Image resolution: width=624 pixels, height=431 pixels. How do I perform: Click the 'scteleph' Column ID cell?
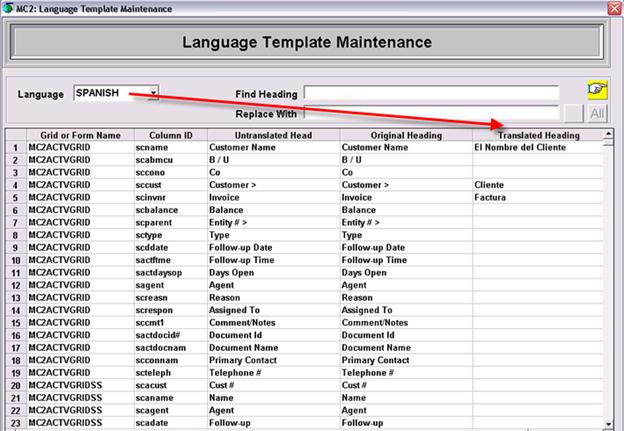pos(171,373)
